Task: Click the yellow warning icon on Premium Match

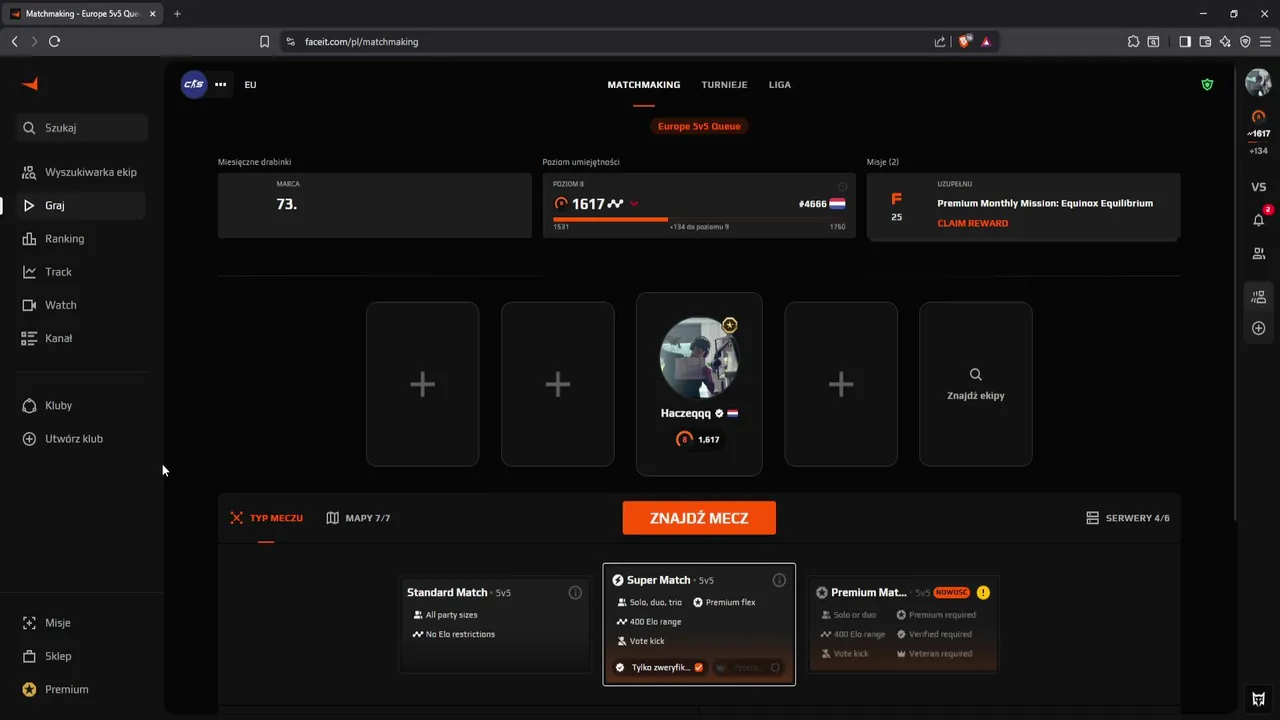Action: [x=983, y=592]
